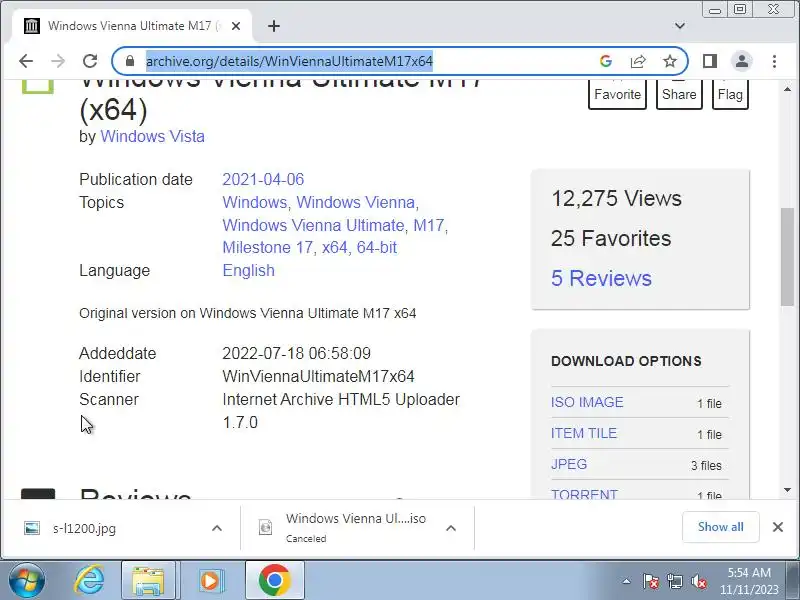The width and height of the screenshot is (800, 600).
Task: Click the page scrollbar up arrow
Action: [x=787, y=89]
